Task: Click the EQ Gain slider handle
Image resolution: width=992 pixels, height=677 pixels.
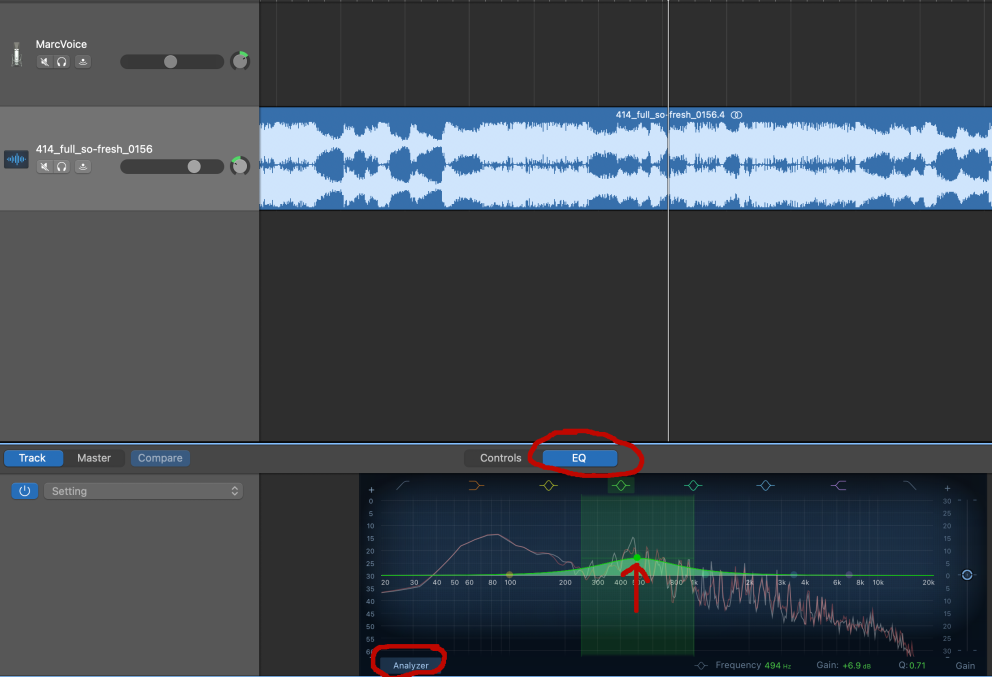Action: point(967,575)
